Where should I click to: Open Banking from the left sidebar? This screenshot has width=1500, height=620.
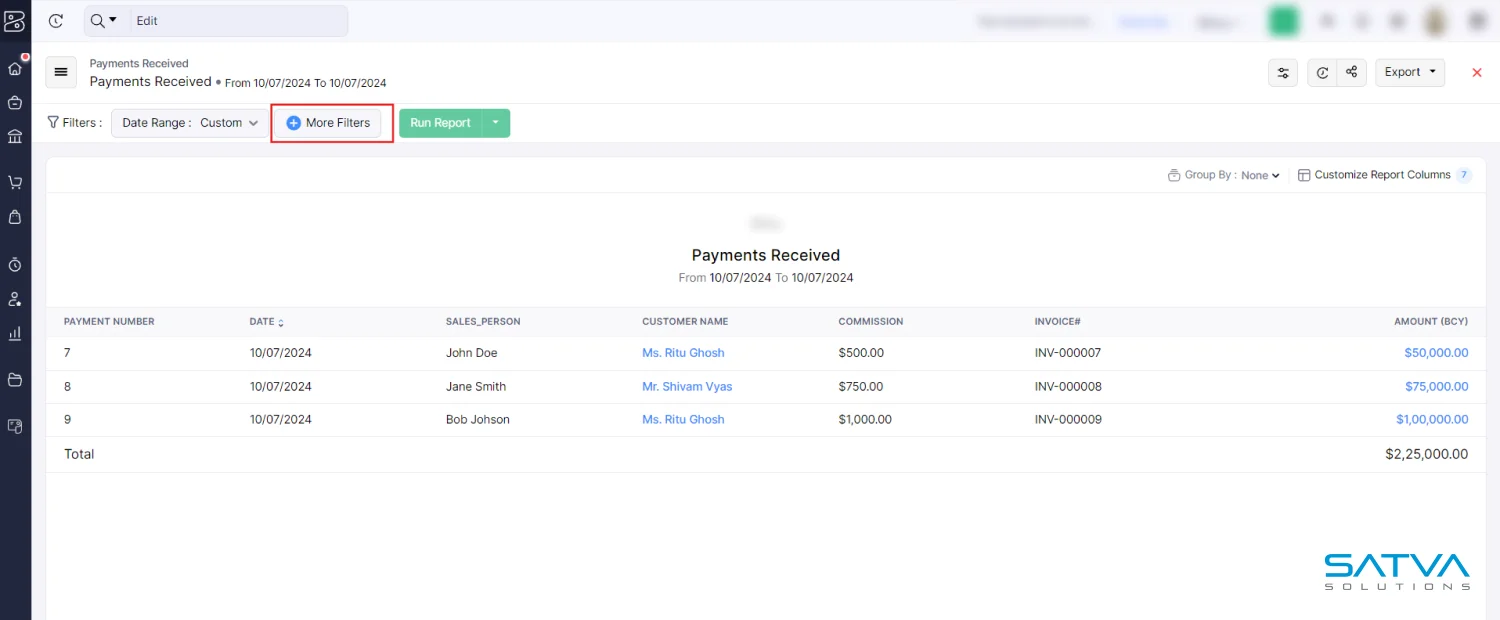coord(15,136)
